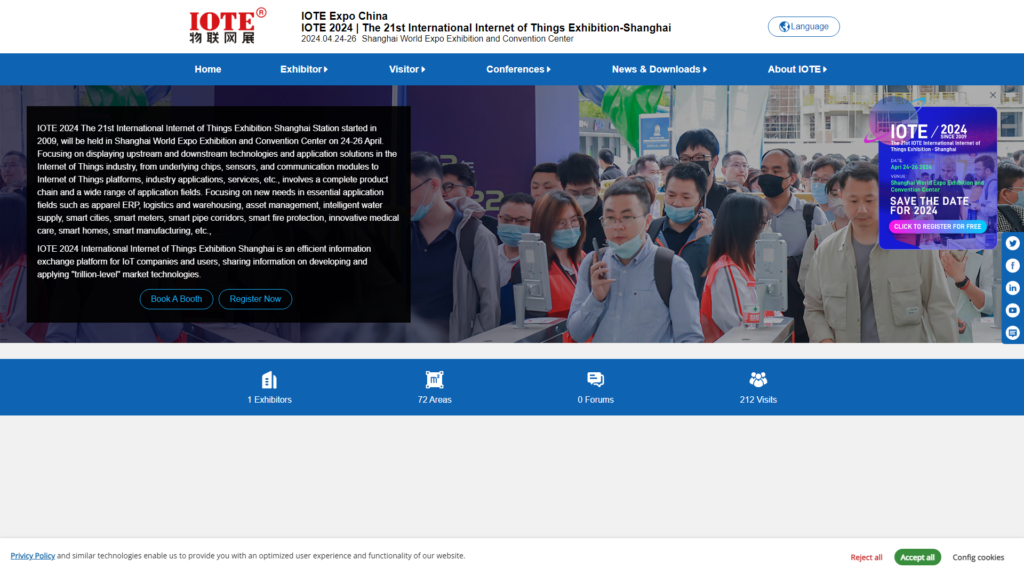The width and height of the screenshot is (1024, 576).
Task: Expand the About IOTE menu
Action: [x=797, y=69]
